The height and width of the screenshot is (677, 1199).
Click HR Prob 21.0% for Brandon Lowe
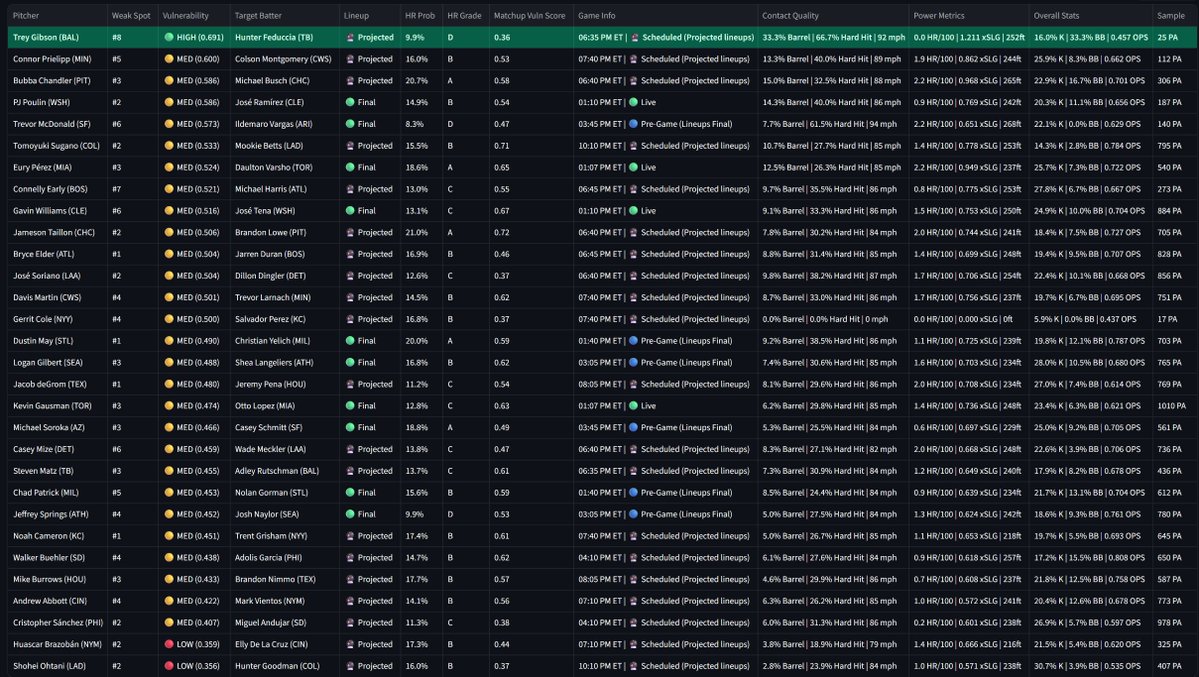point(417,232)
